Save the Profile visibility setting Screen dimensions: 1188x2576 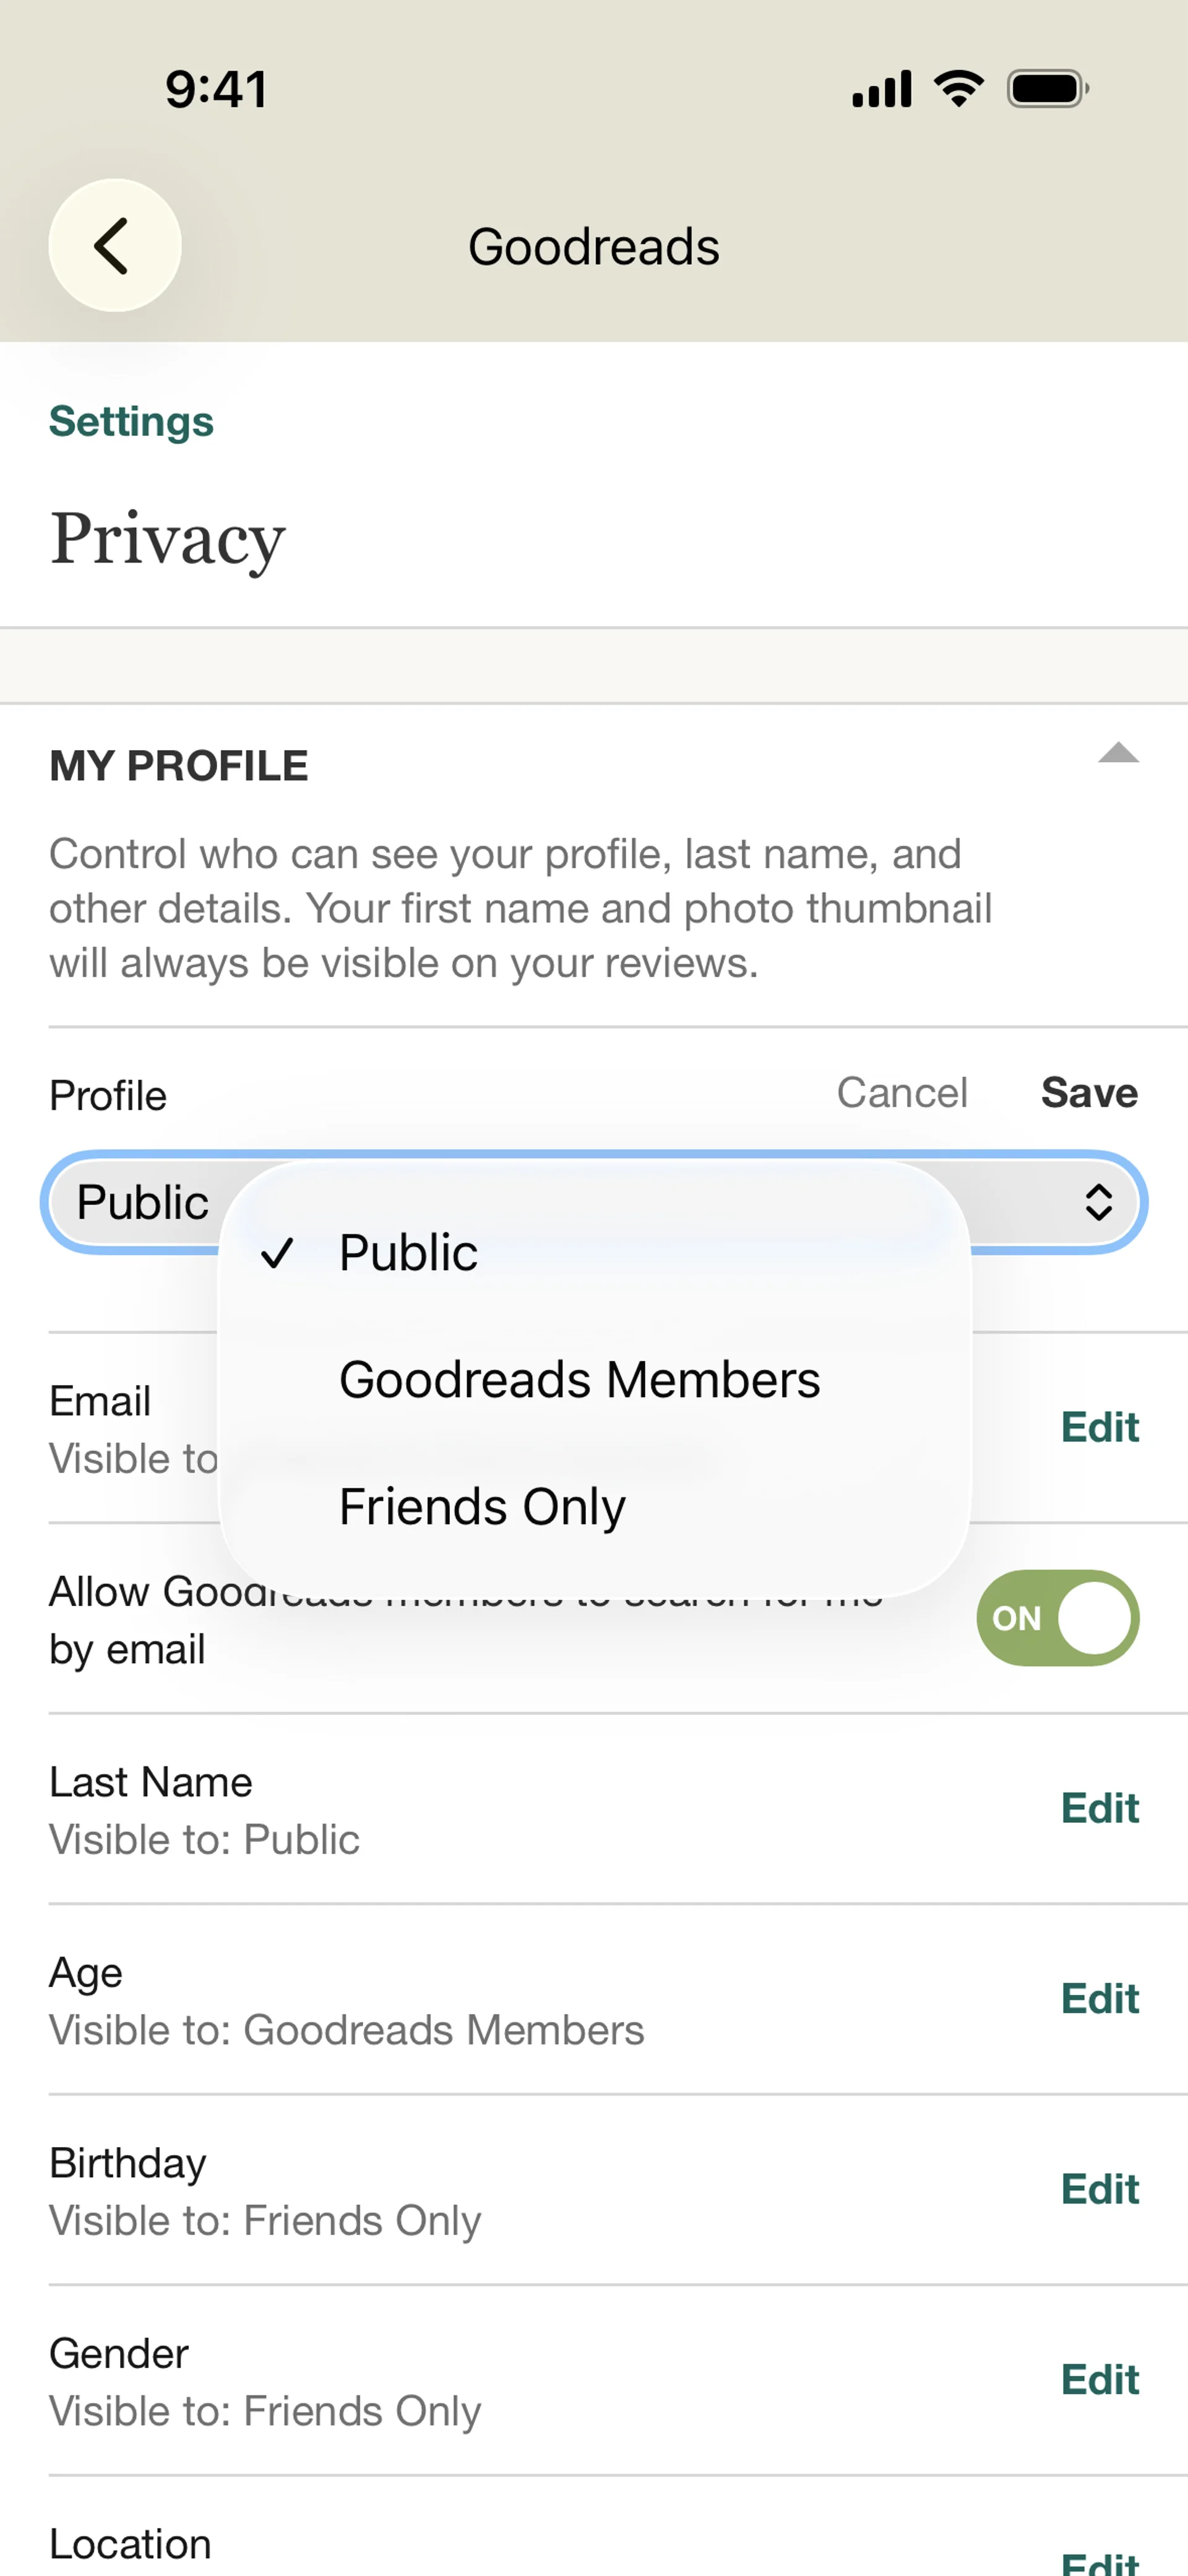pos(1088,1093)
